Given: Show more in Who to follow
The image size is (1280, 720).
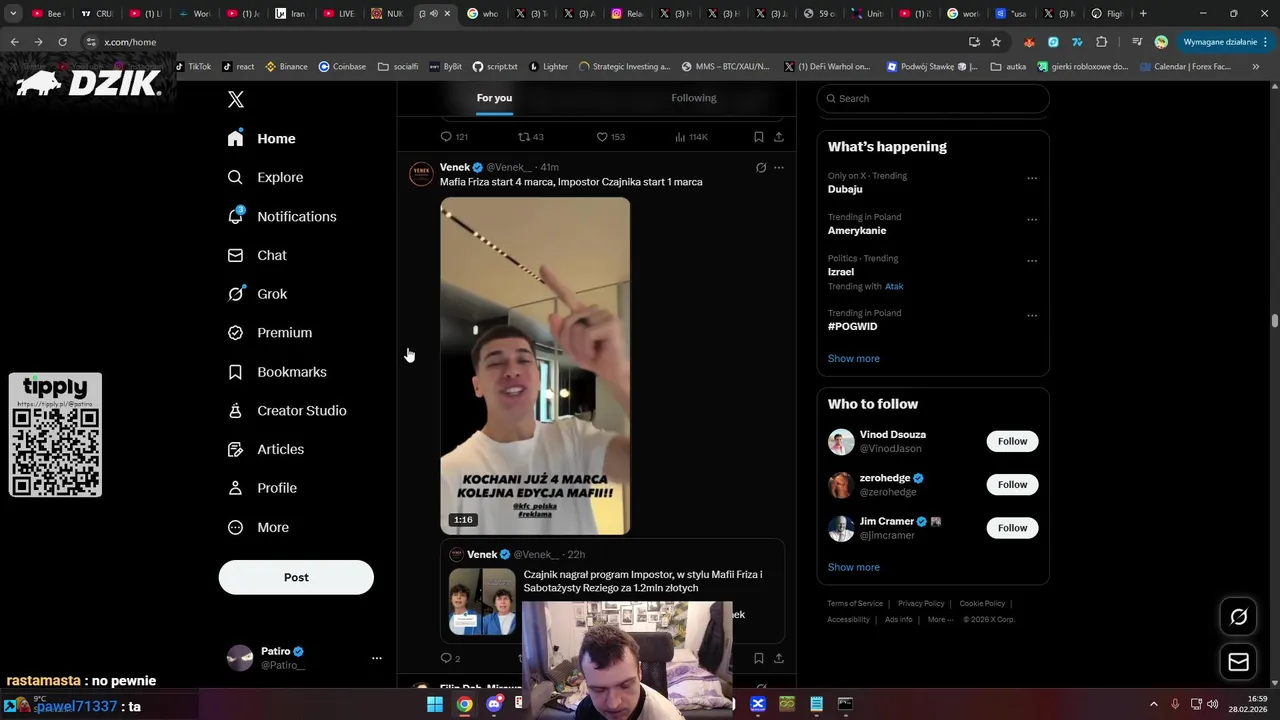Looking at the screenshot, I should (854, 567).
